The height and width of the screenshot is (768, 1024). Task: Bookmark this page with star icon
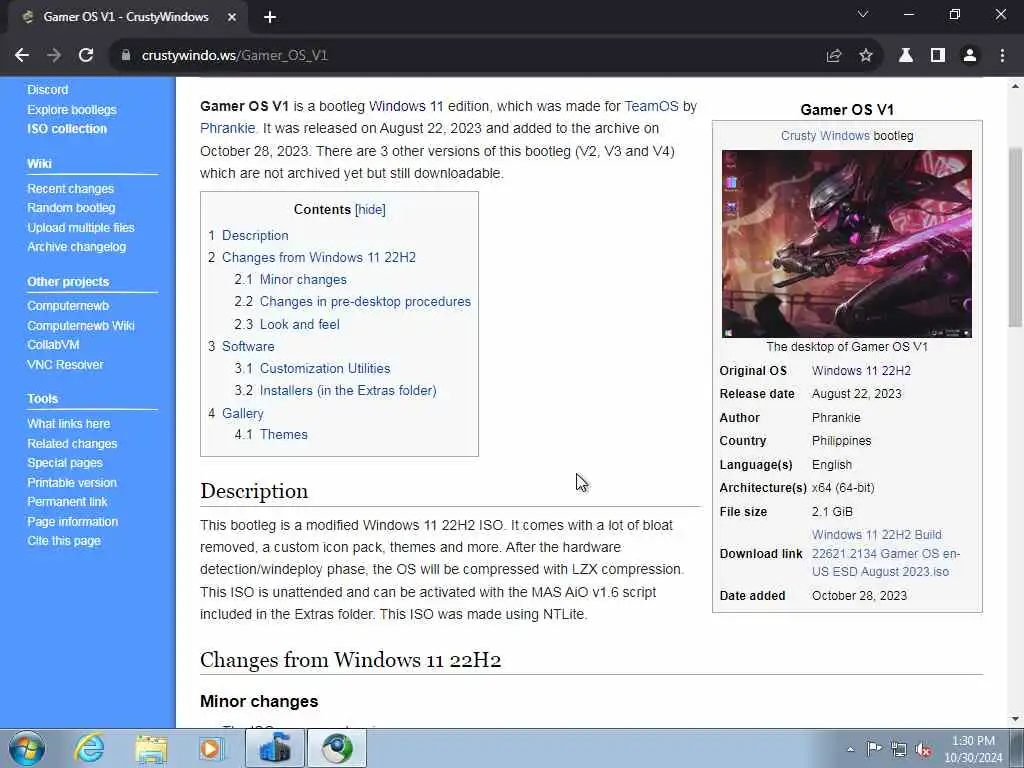(x=866, y=56)
